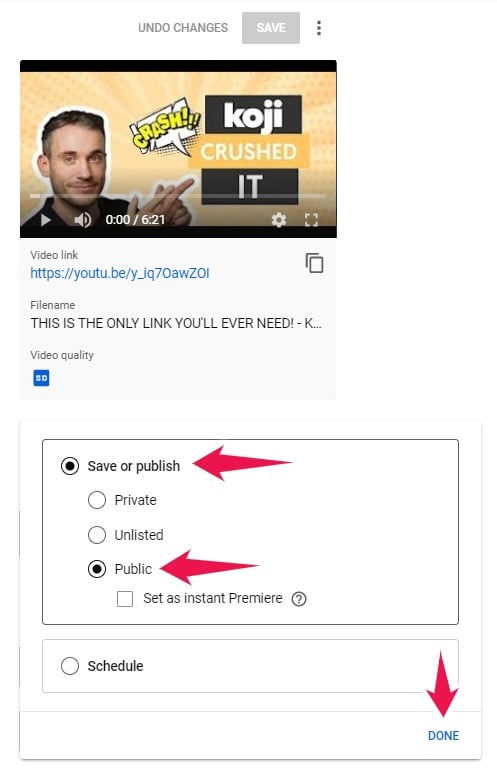Copy the video link with copy icon
This screenshot has width=497, height=773.
click(x=314, y=263)
